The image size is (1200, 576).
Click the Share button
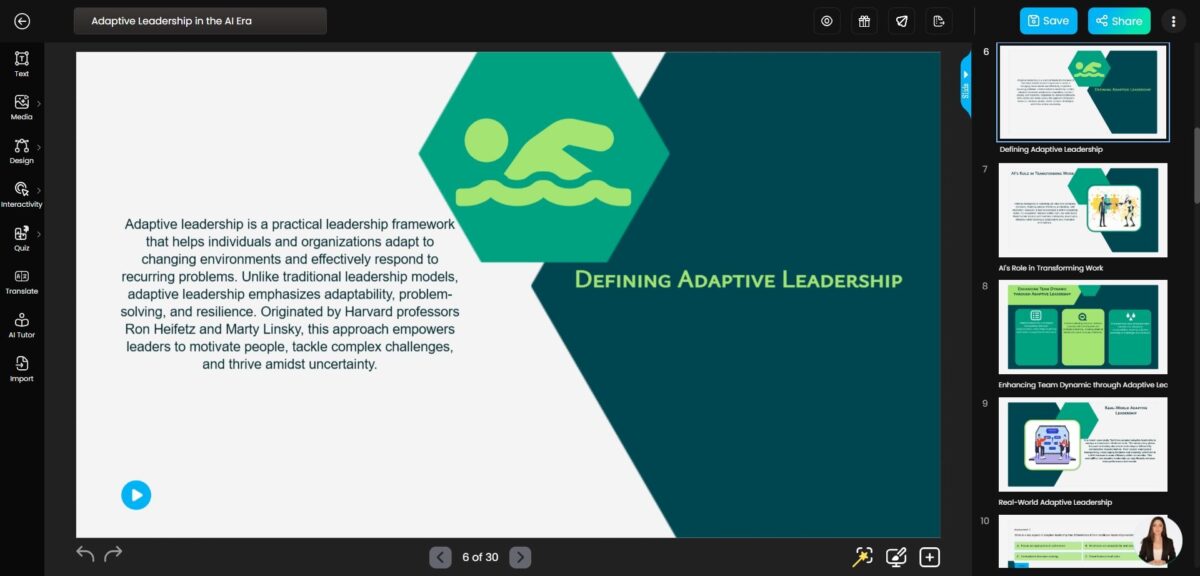[x=1119, y=21]
